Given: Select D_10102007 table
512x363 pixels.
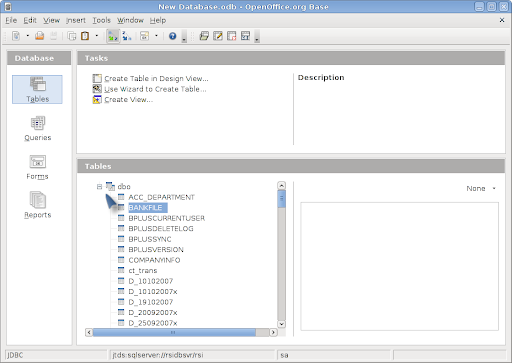Looking at the screenshot, I should 151,281.
